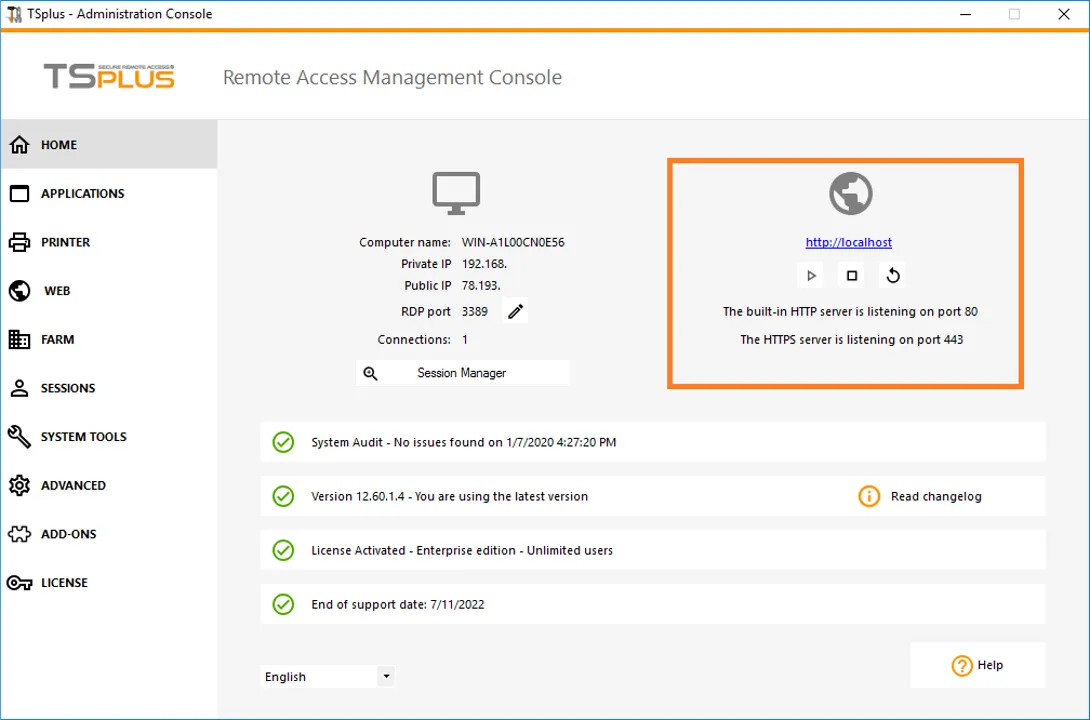Open the Applications section

82,194
